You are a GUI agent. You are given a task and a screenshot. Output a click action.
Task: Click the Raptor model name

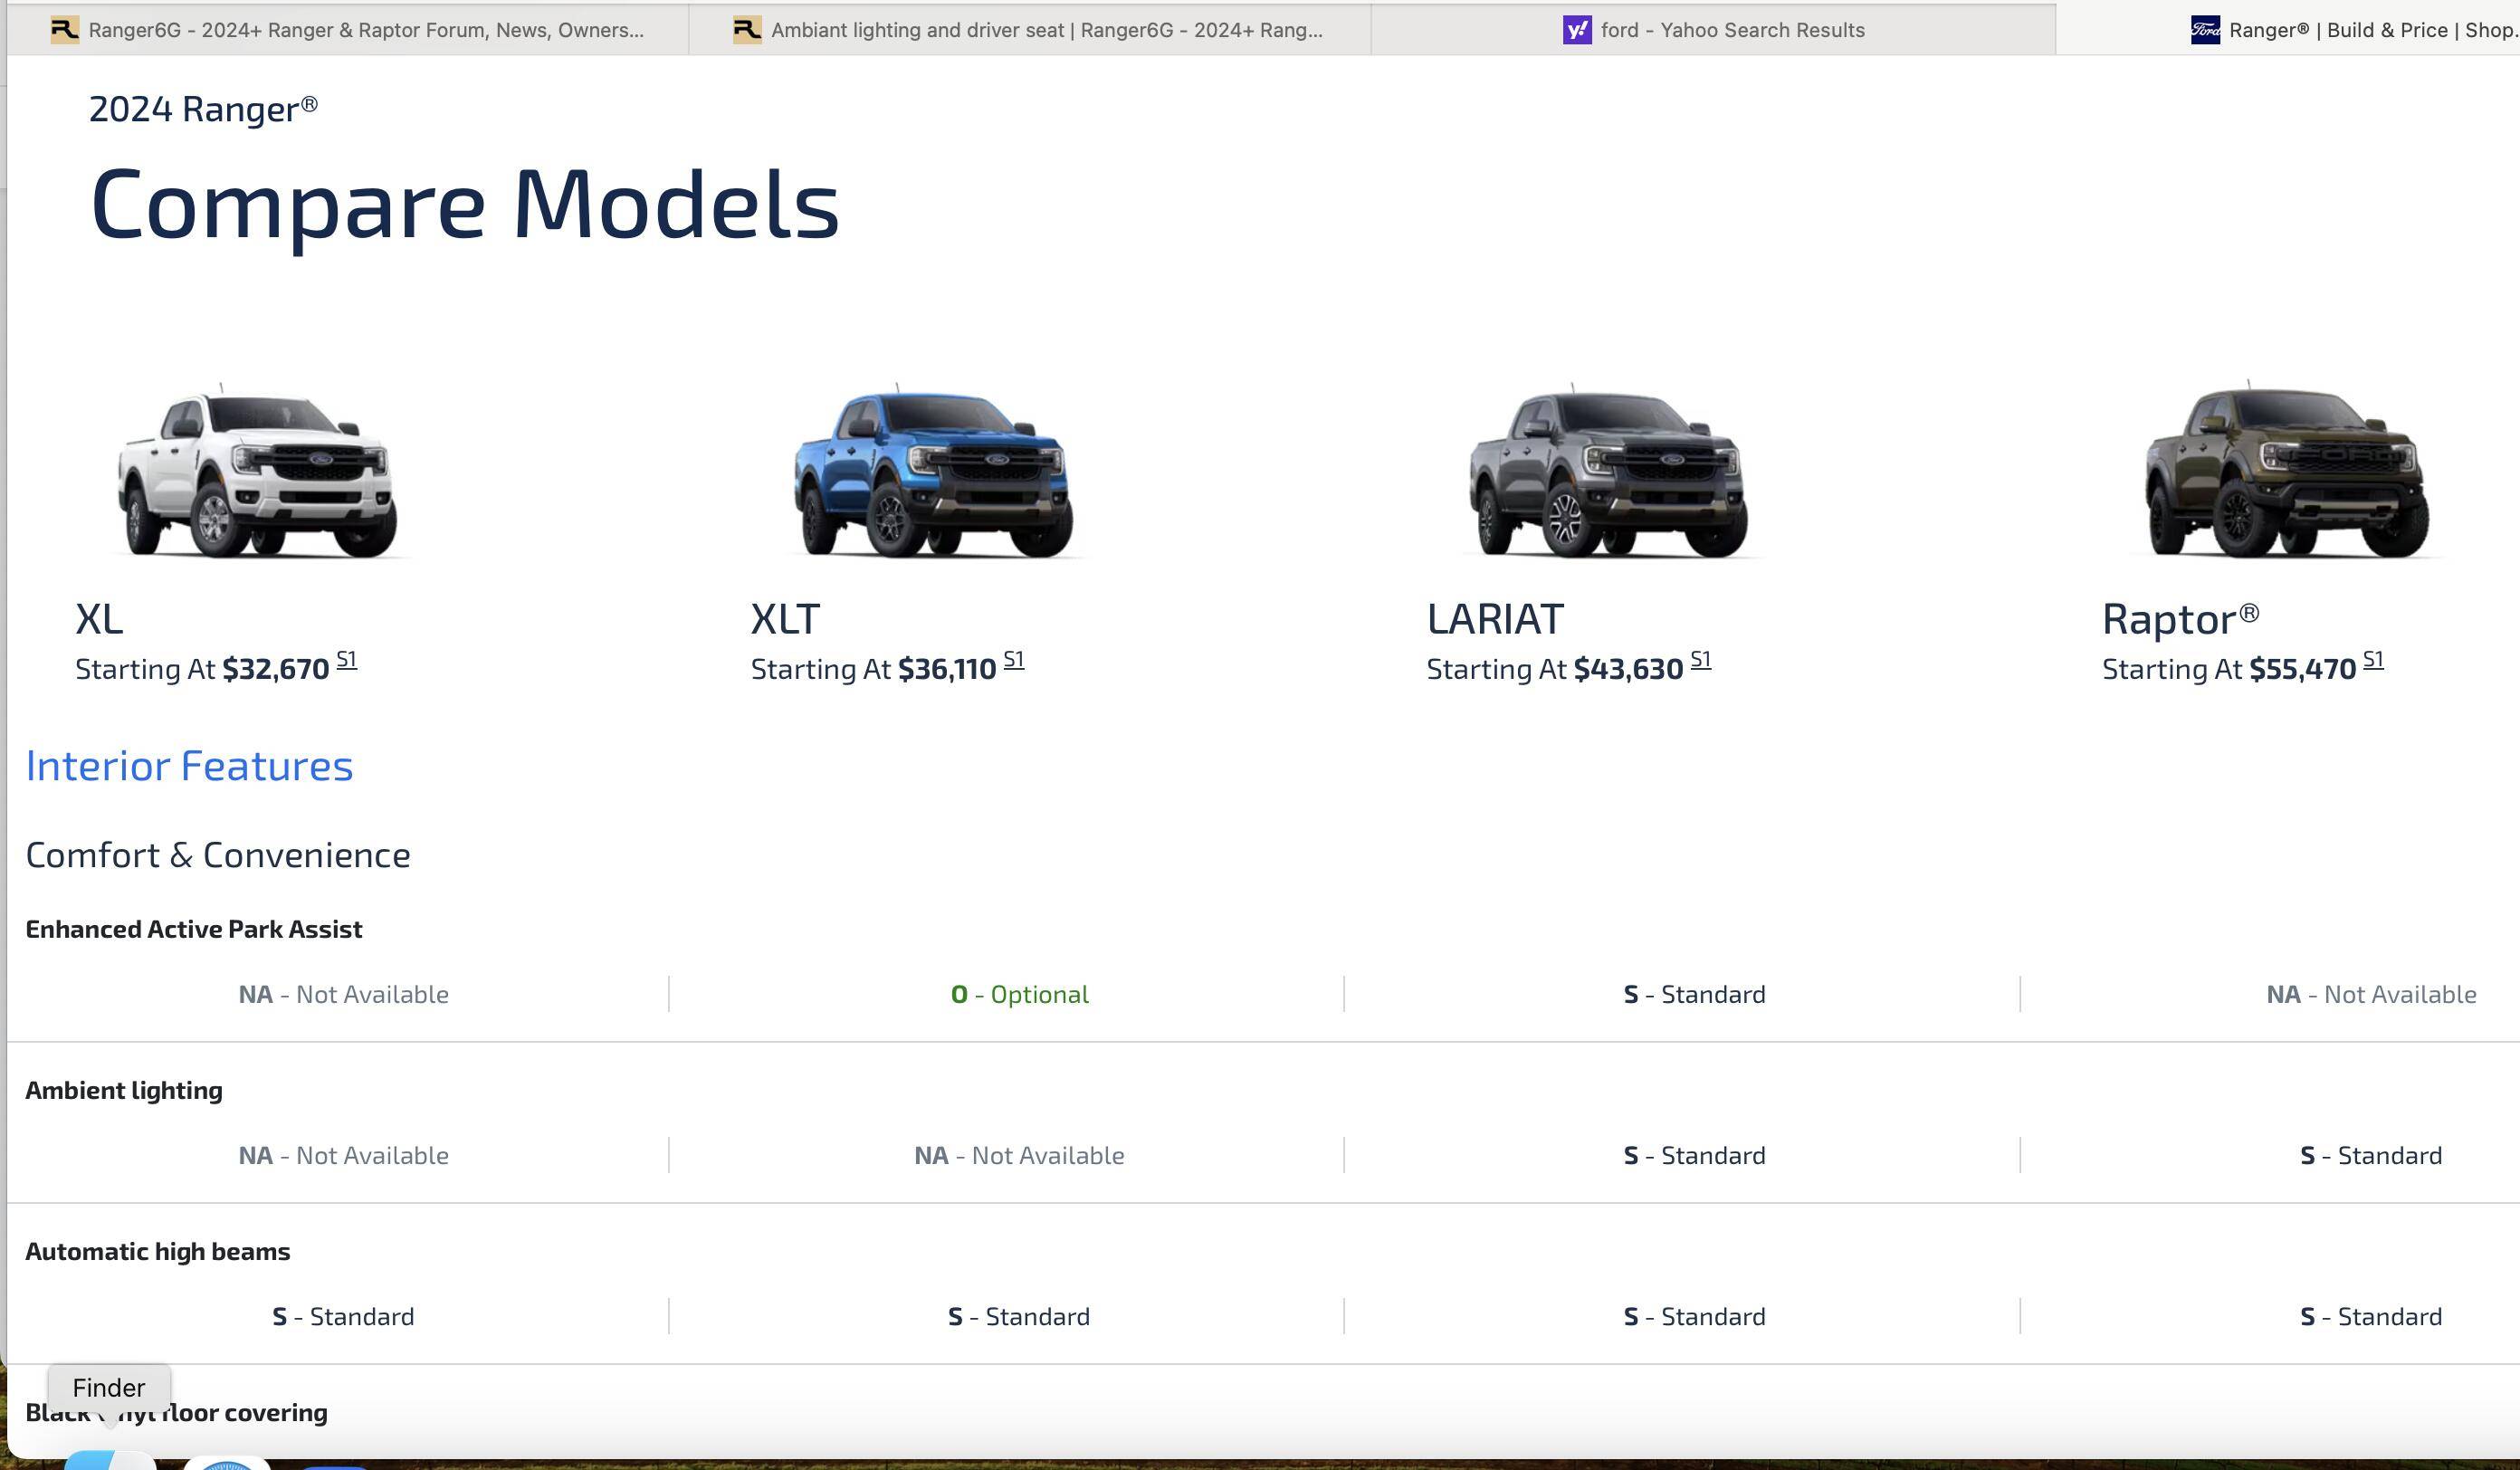(x=2180, y=619)
